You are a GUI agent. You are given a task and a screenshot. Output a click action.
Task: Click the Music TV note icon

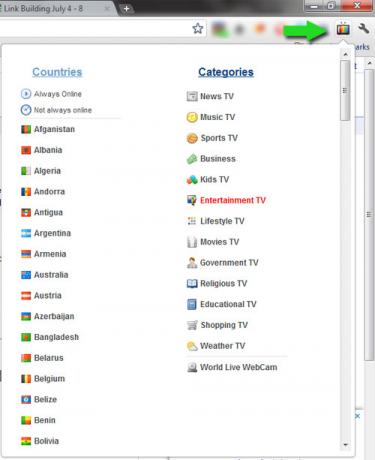192,117
